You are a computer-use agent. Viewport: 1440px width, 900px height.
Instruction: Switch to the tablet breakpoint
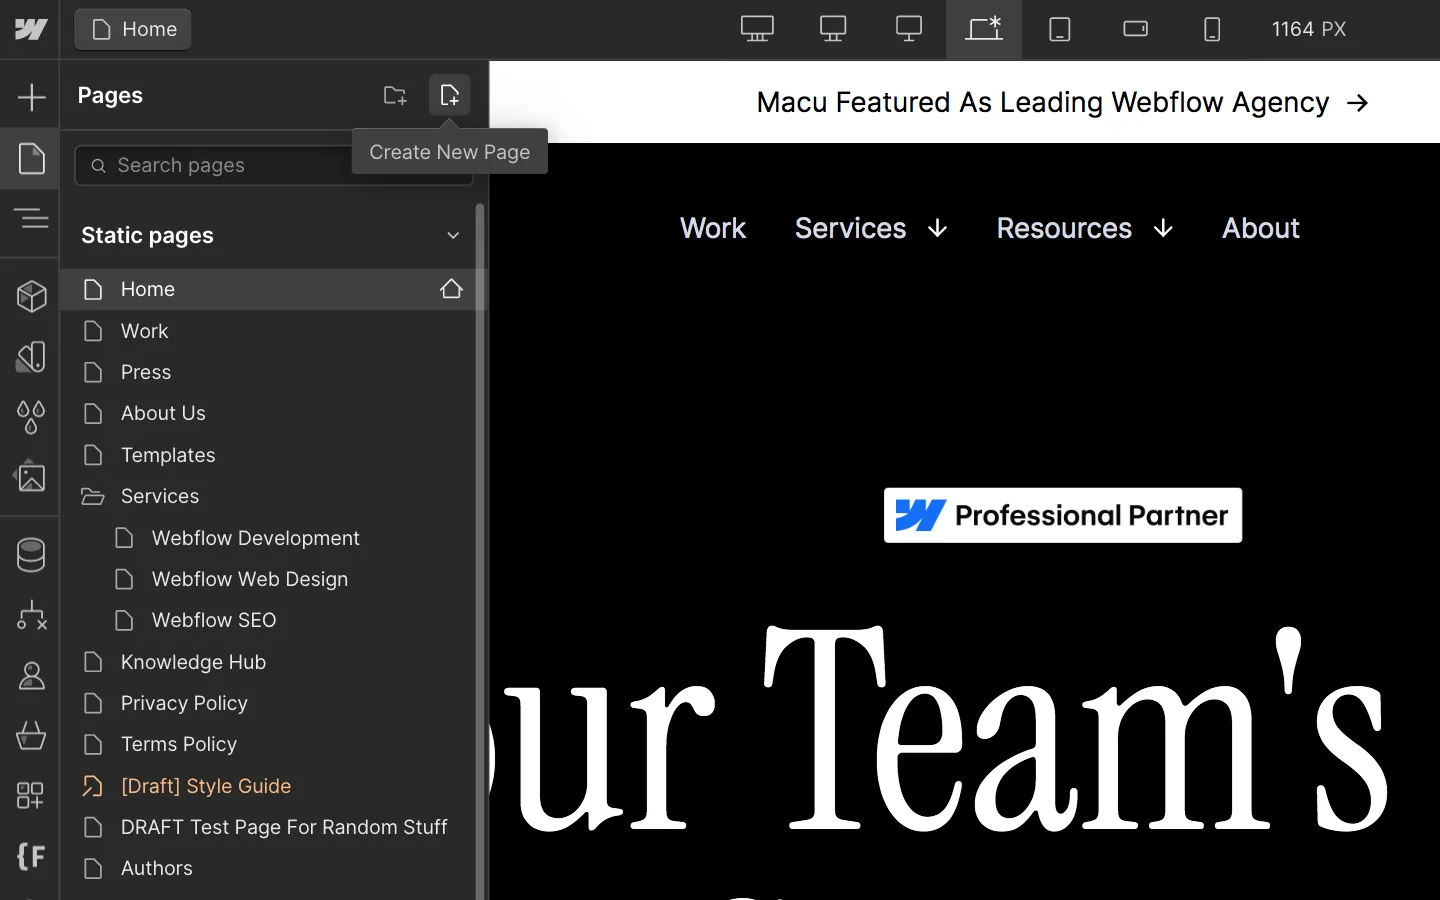[1059, 29]
